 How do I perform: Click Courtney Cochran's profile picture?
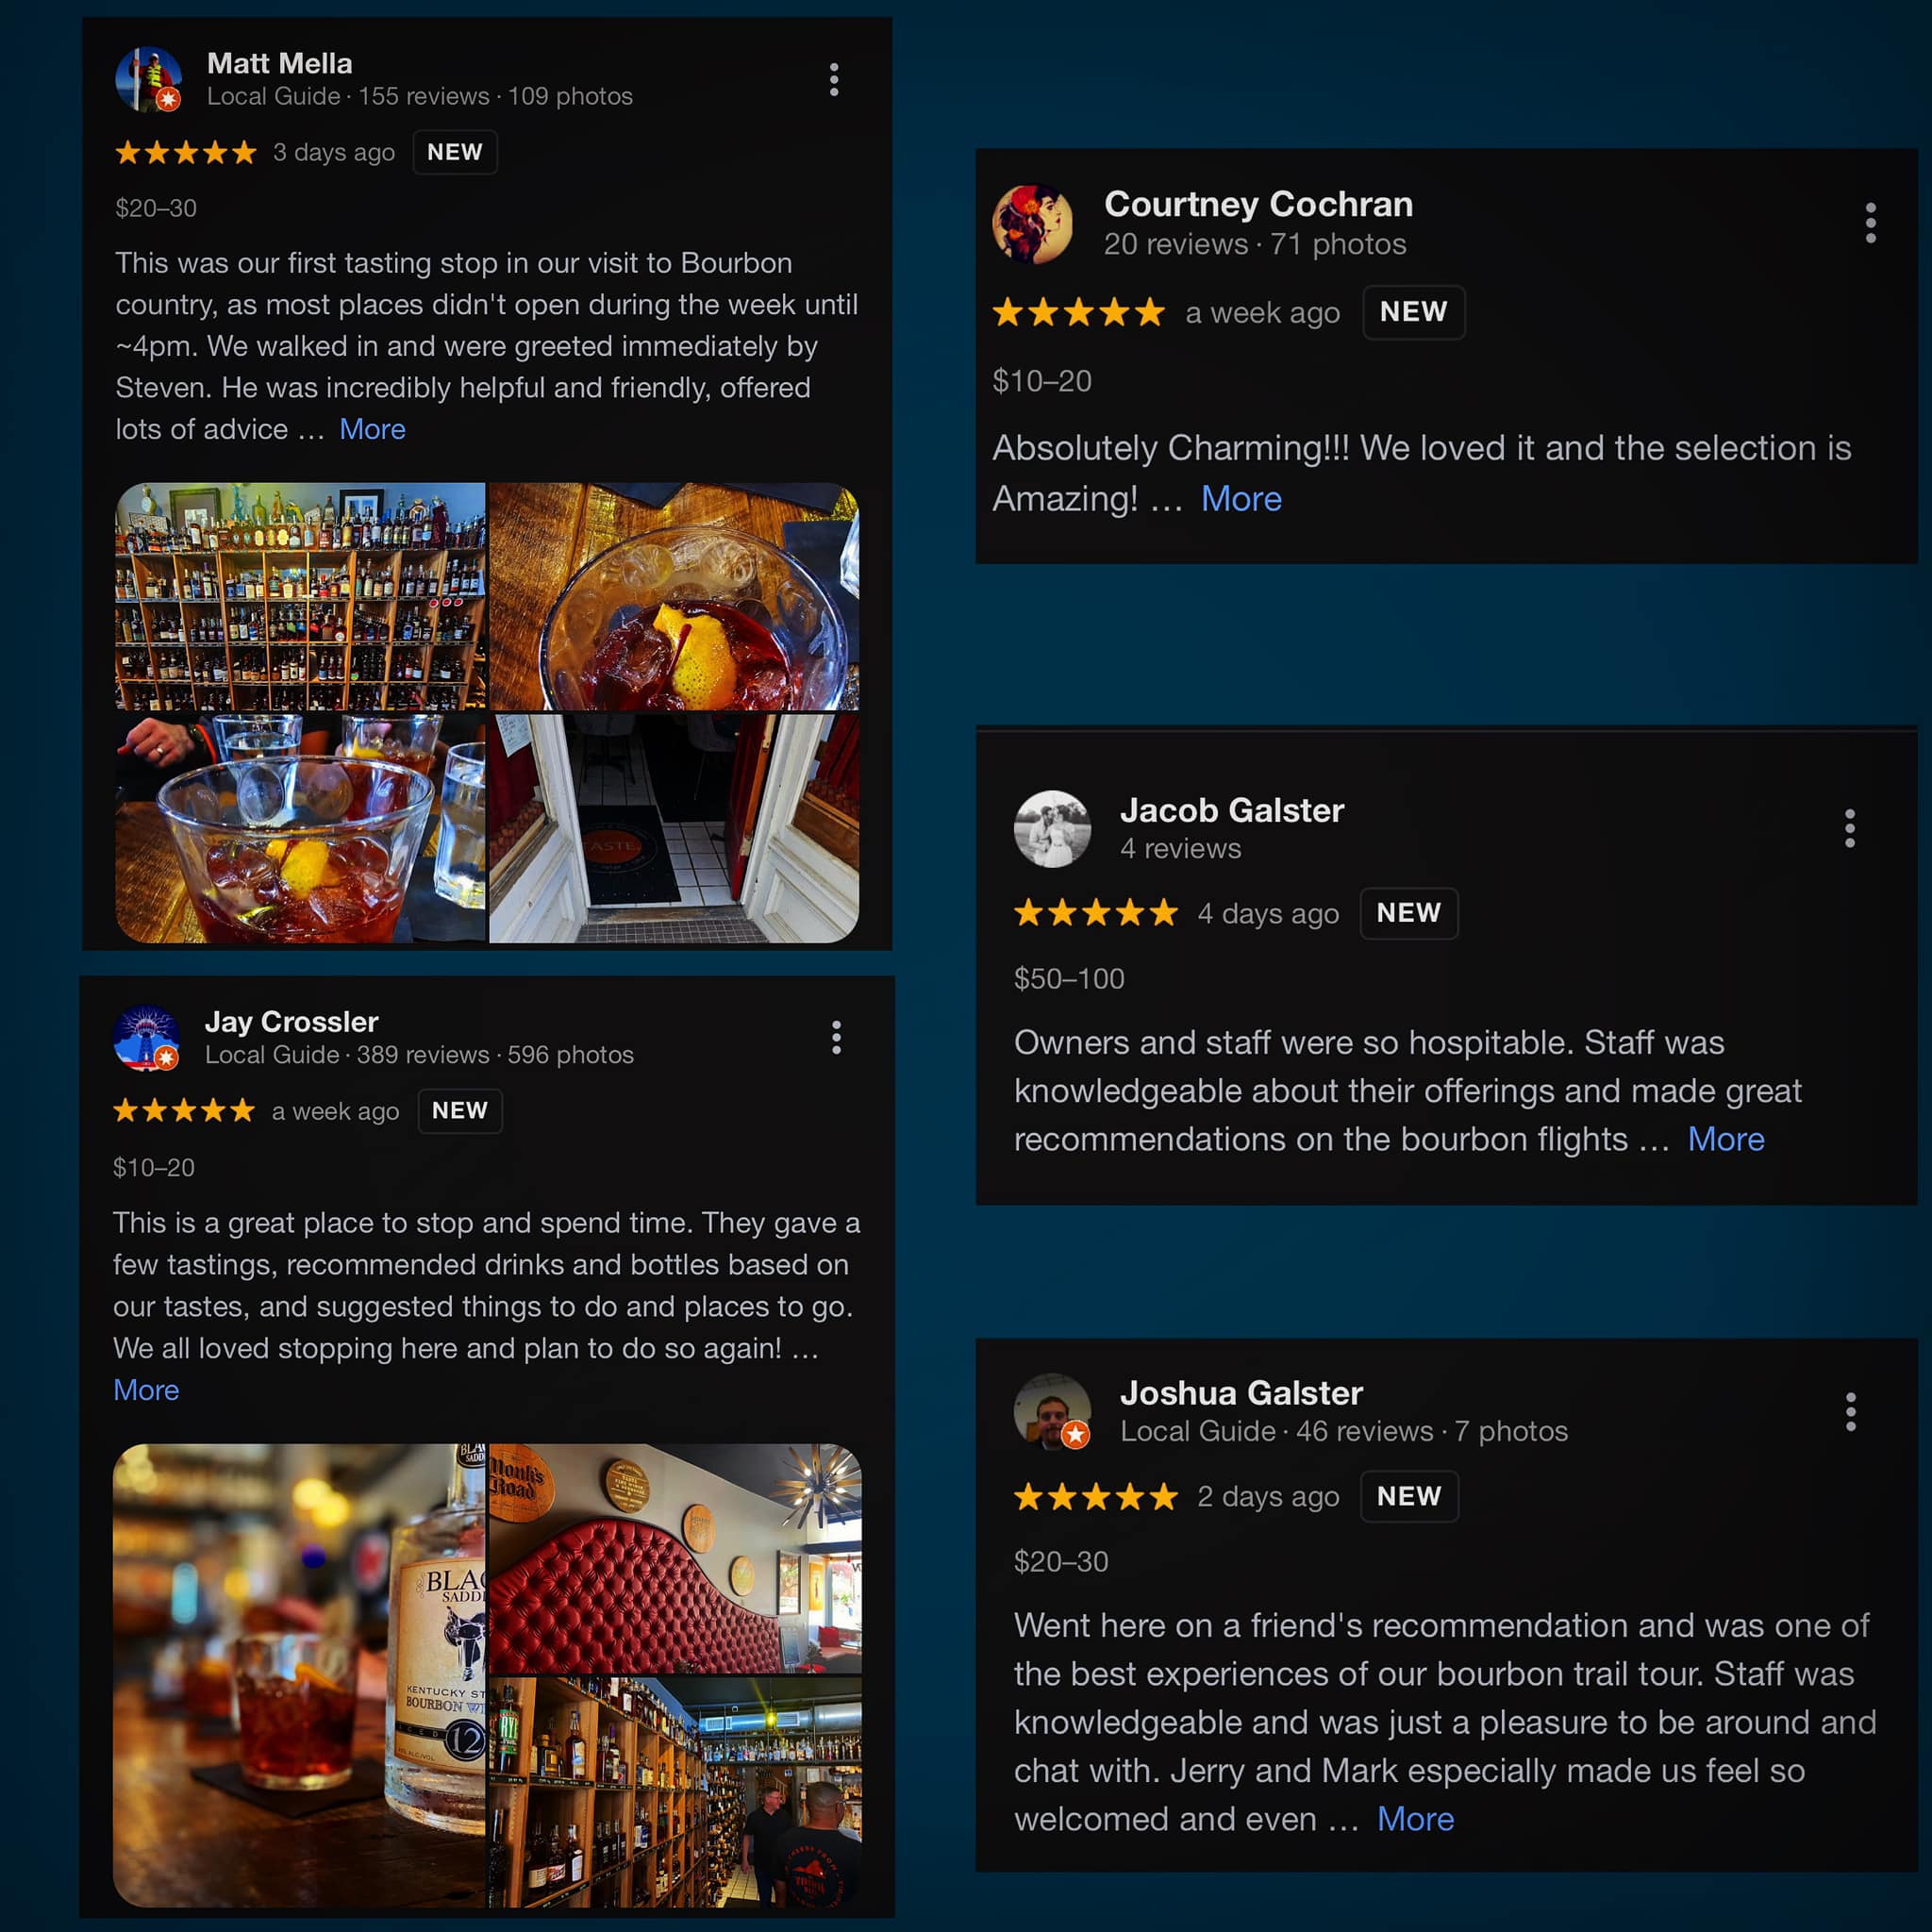tap(1032, 224)
